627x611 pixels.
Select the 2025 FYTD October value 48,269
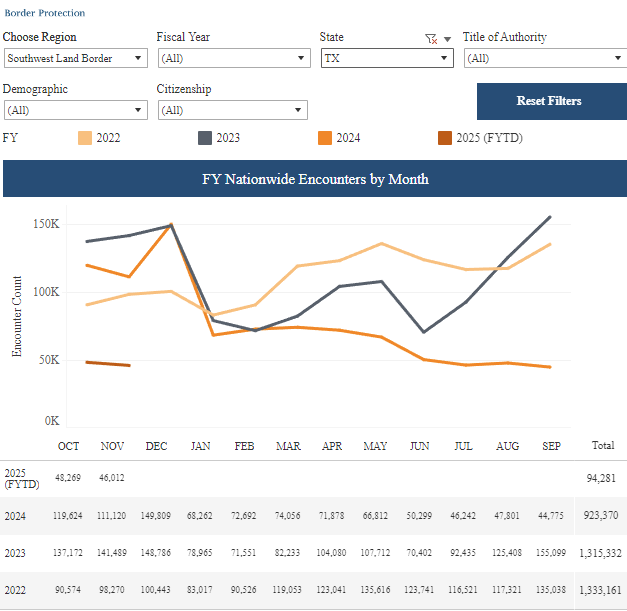68,478
